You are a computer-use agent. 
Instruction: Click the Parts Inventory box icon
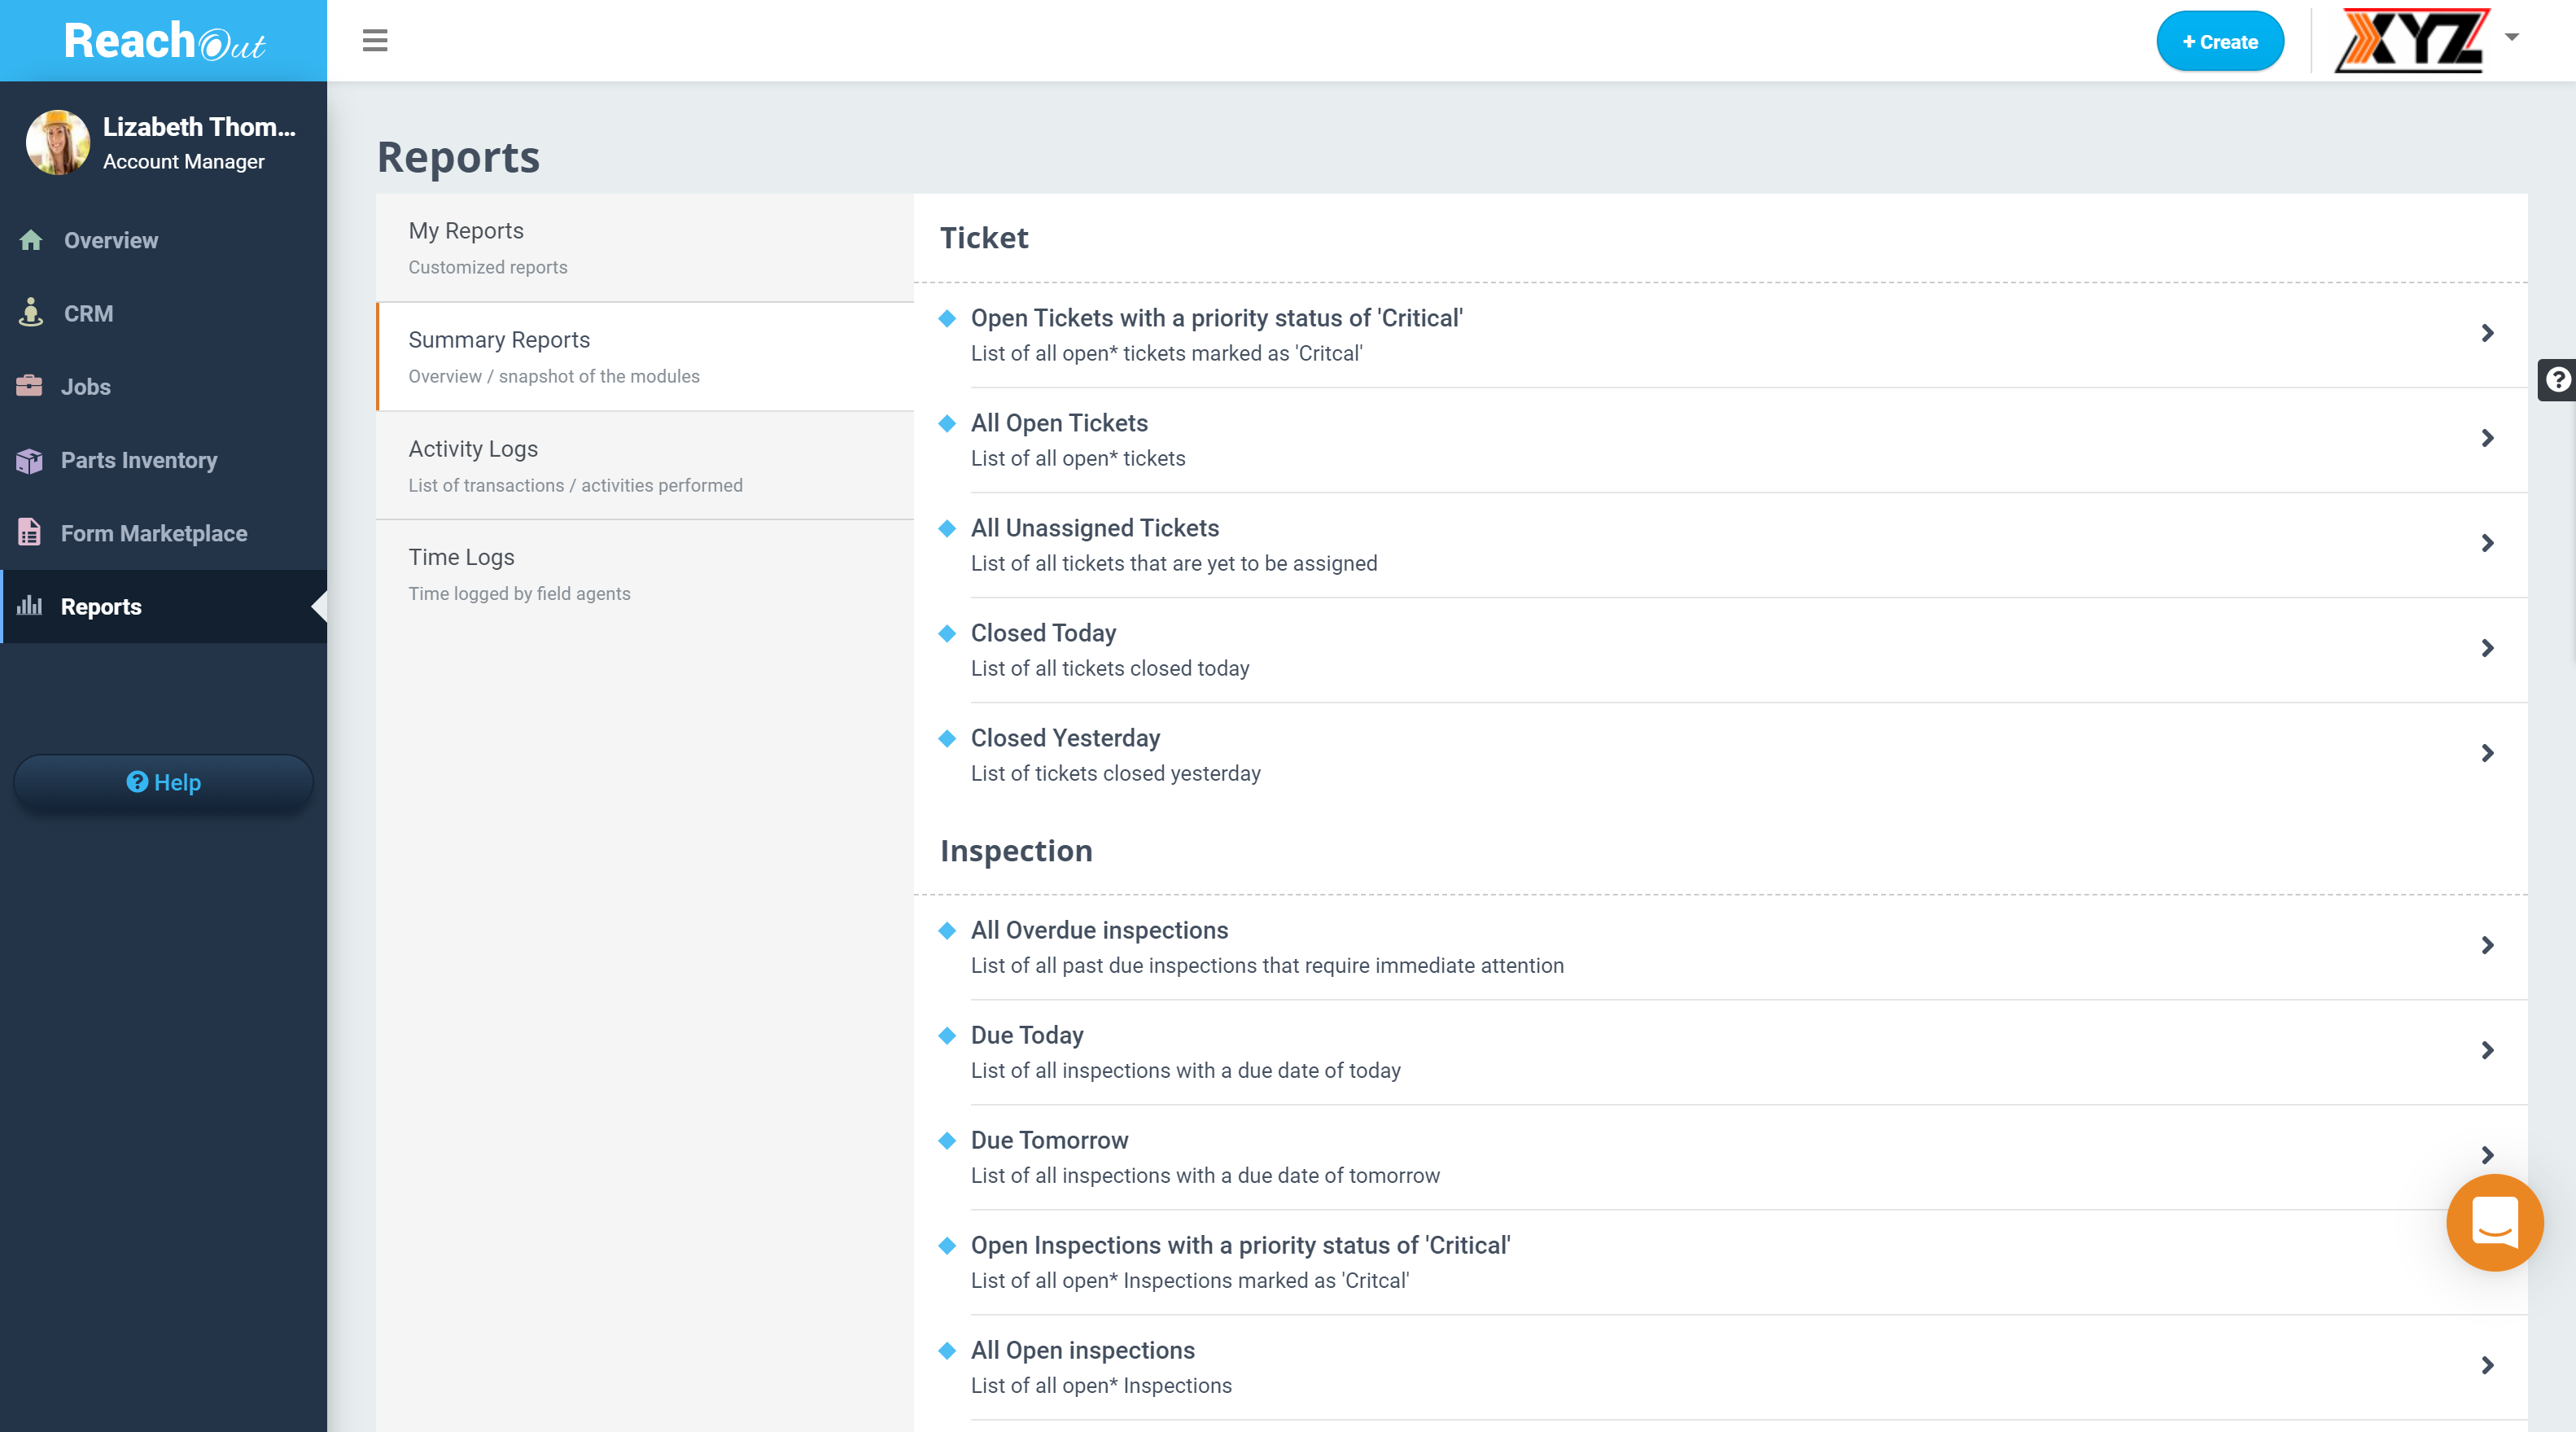pyautogui.click(x=29, y=460)
